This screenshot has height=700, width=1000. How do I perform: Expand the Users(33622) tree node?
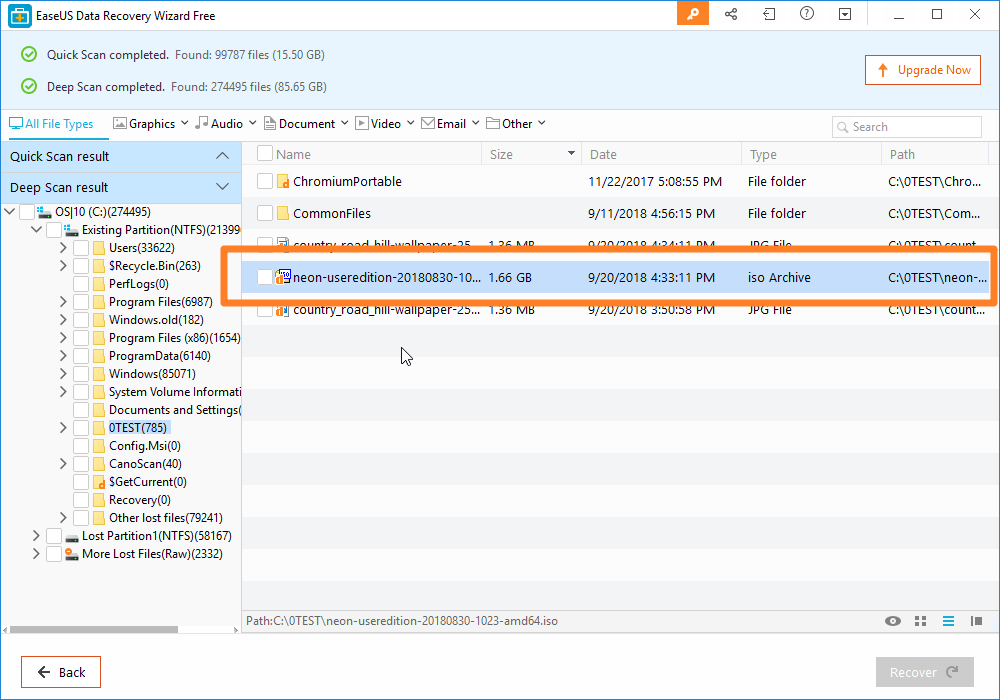pos(63,247)
